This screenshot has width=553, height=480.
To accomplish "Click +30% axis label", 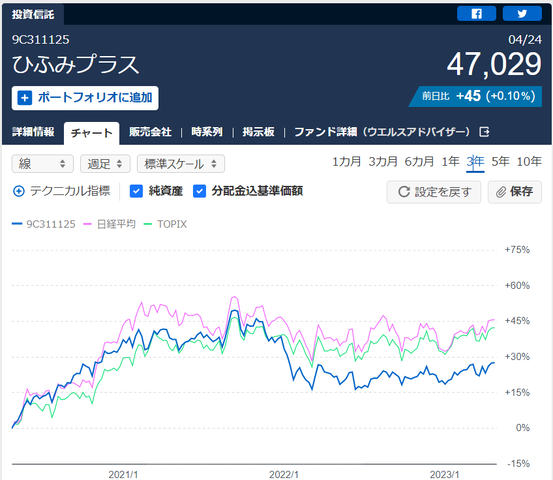I will coord(517,357).
